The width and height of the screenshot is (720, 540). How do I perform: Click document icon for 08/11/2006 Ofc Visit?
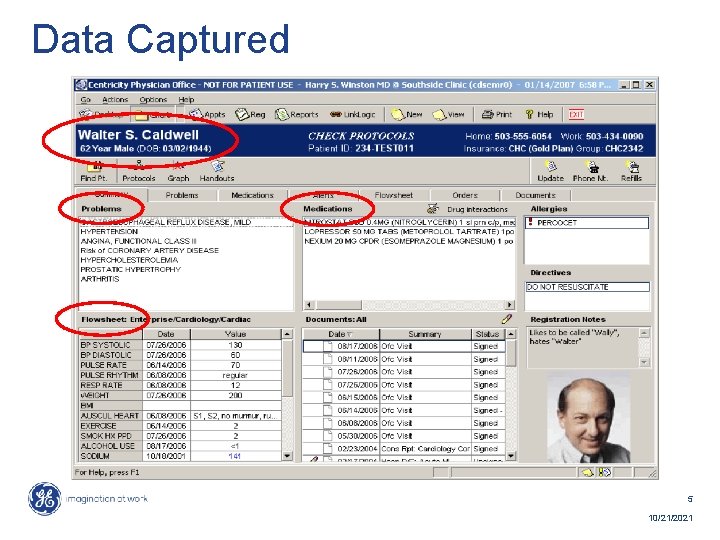coord(328,359)
